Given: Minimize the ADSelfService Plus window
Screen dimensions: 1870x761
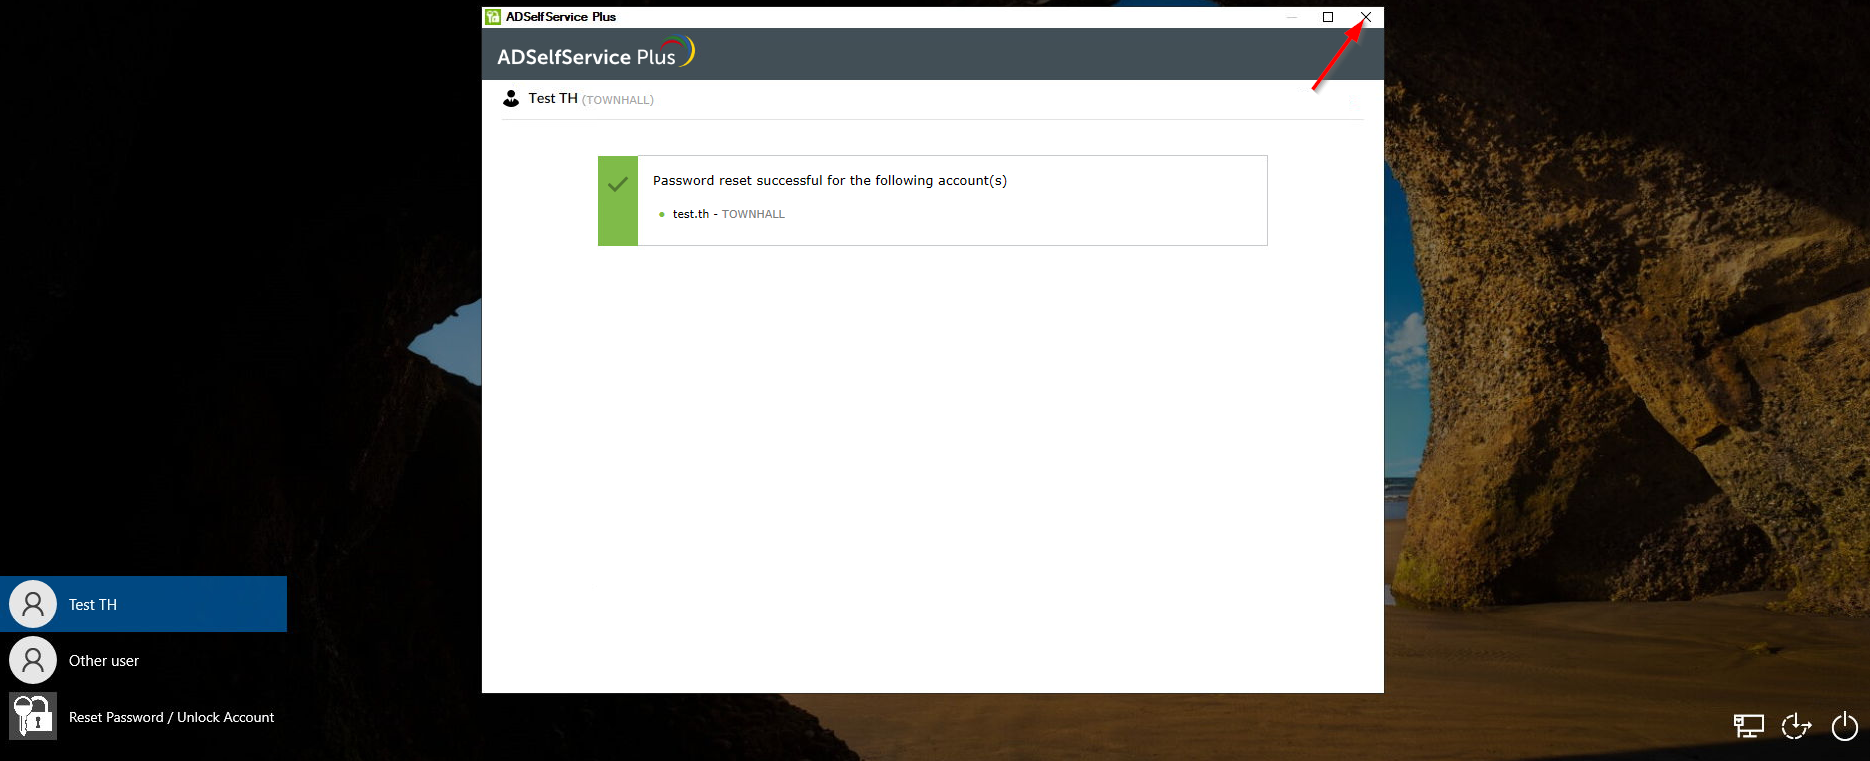Looking at the screenshot, I should 1292,17.
